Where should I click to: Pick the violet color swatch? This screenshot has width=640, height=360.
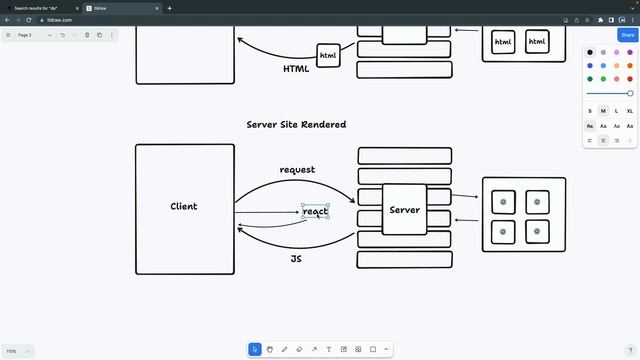(x=630, y=52)
